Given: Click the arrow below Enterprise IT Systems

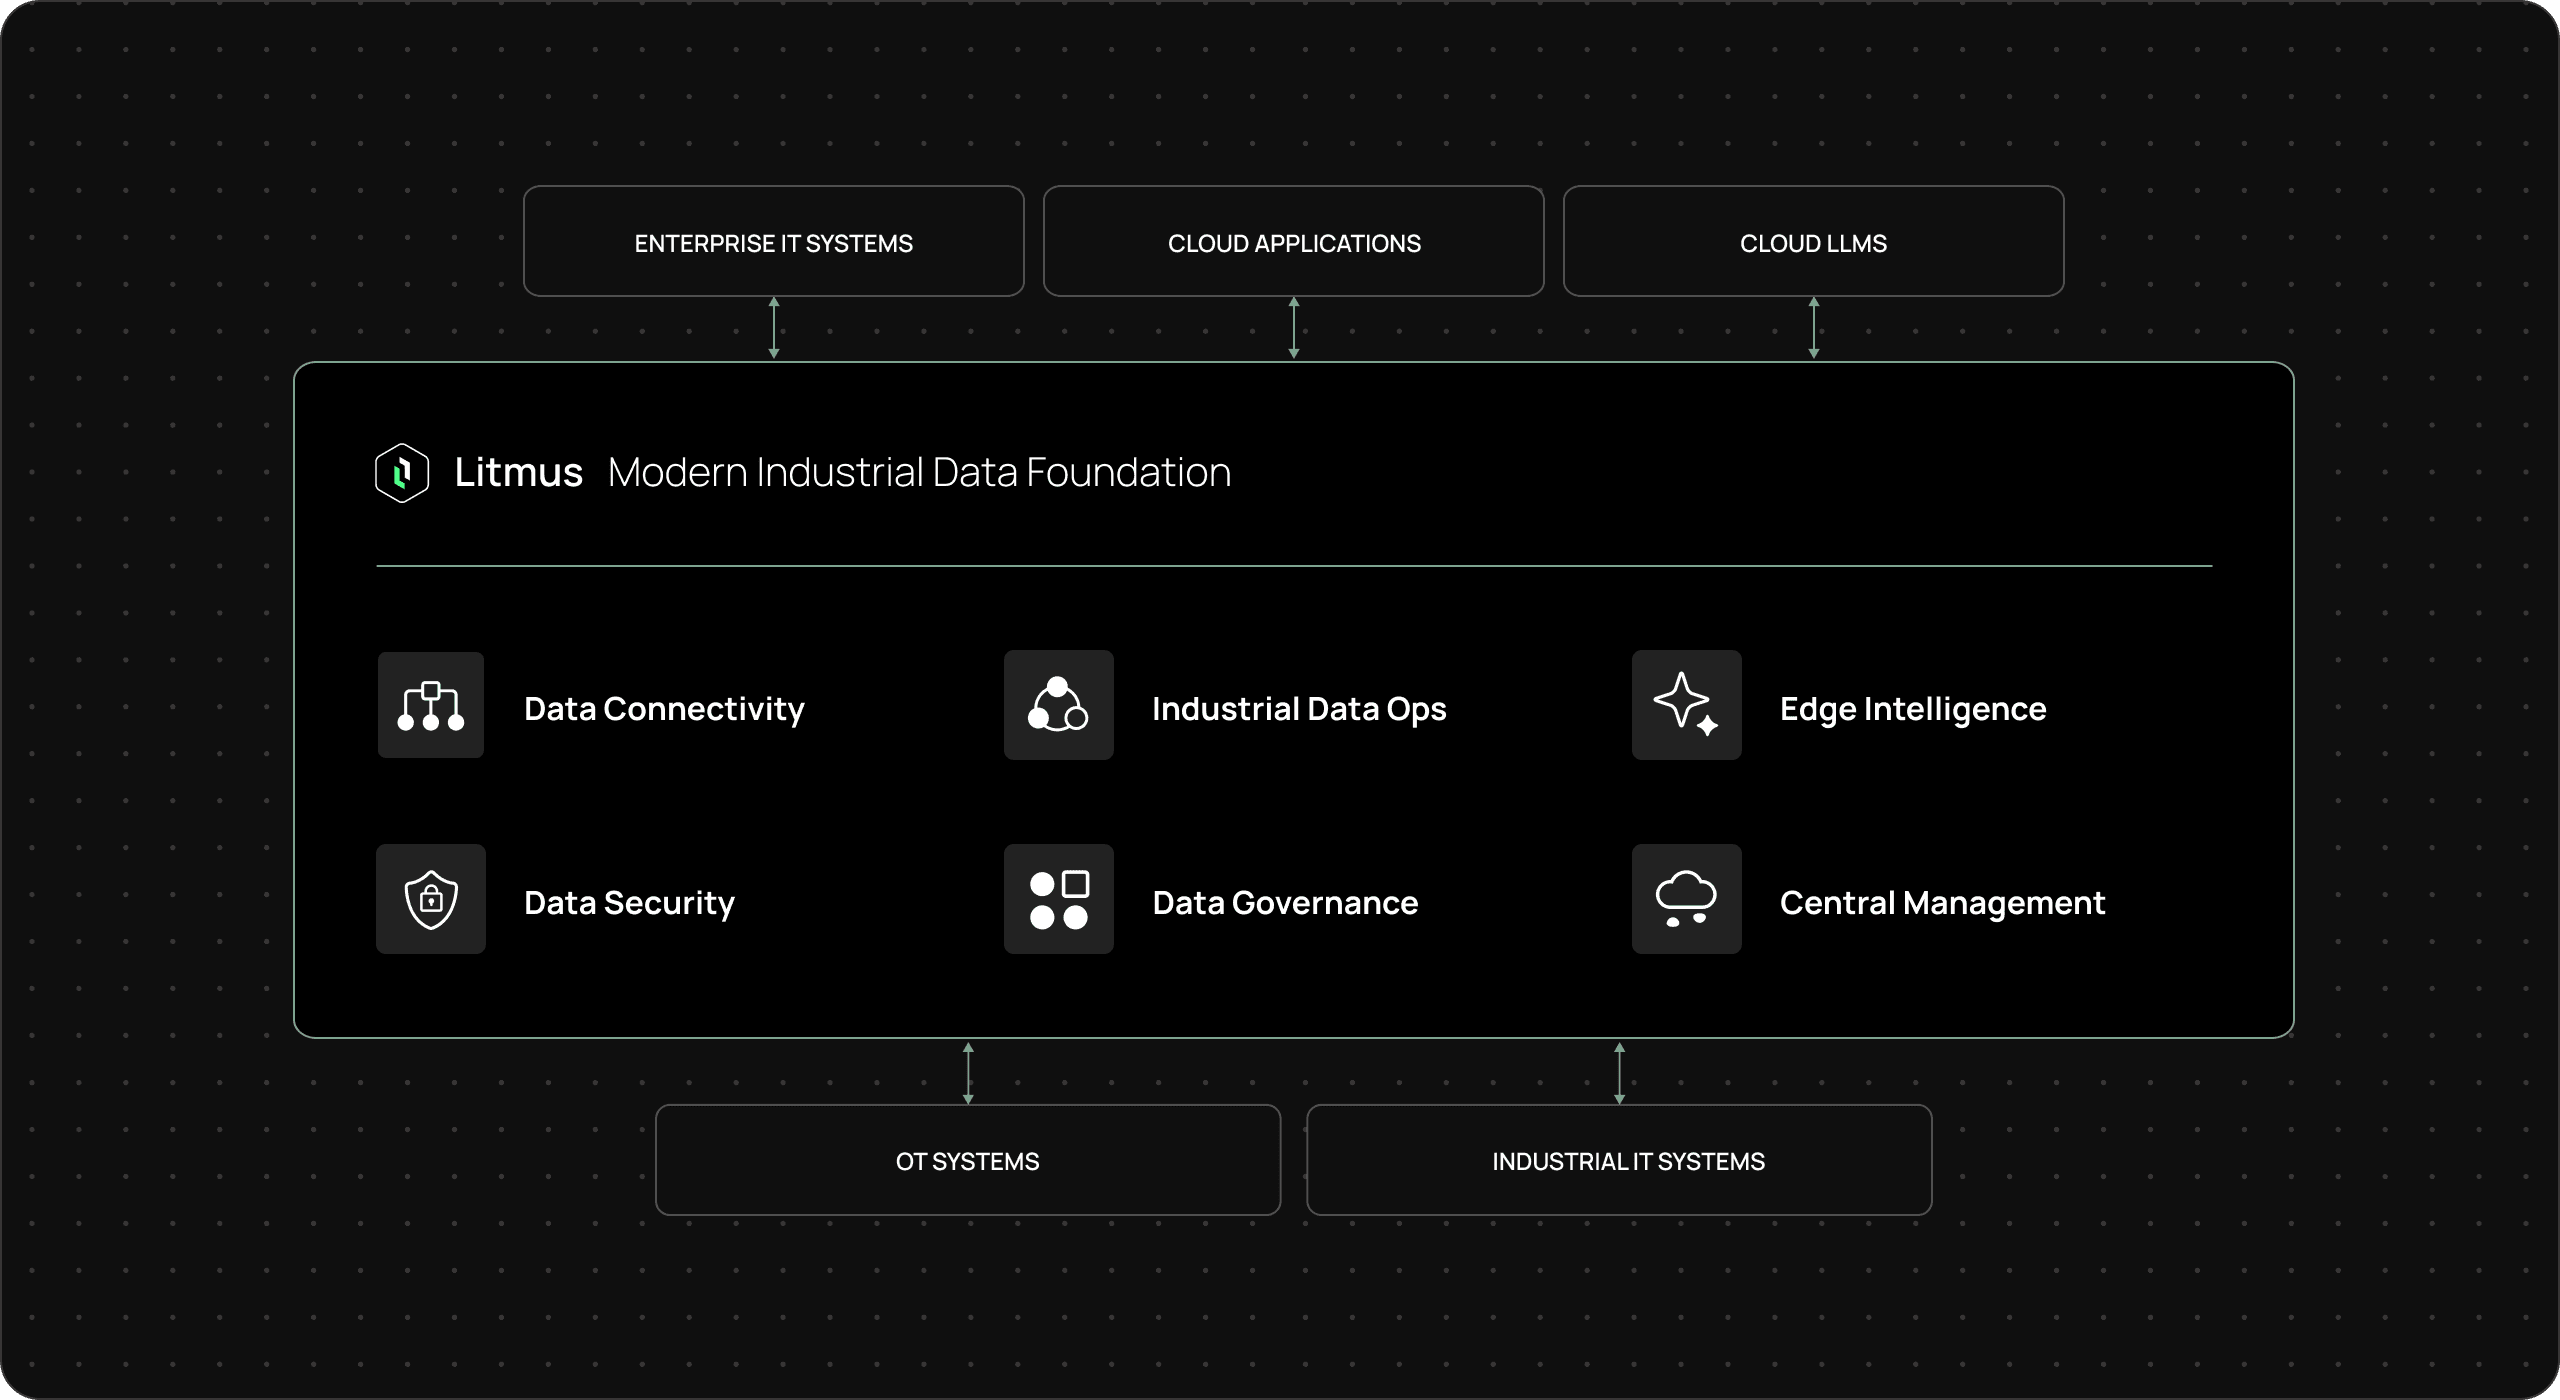Looking at the screenshot, I should [774, 328].
